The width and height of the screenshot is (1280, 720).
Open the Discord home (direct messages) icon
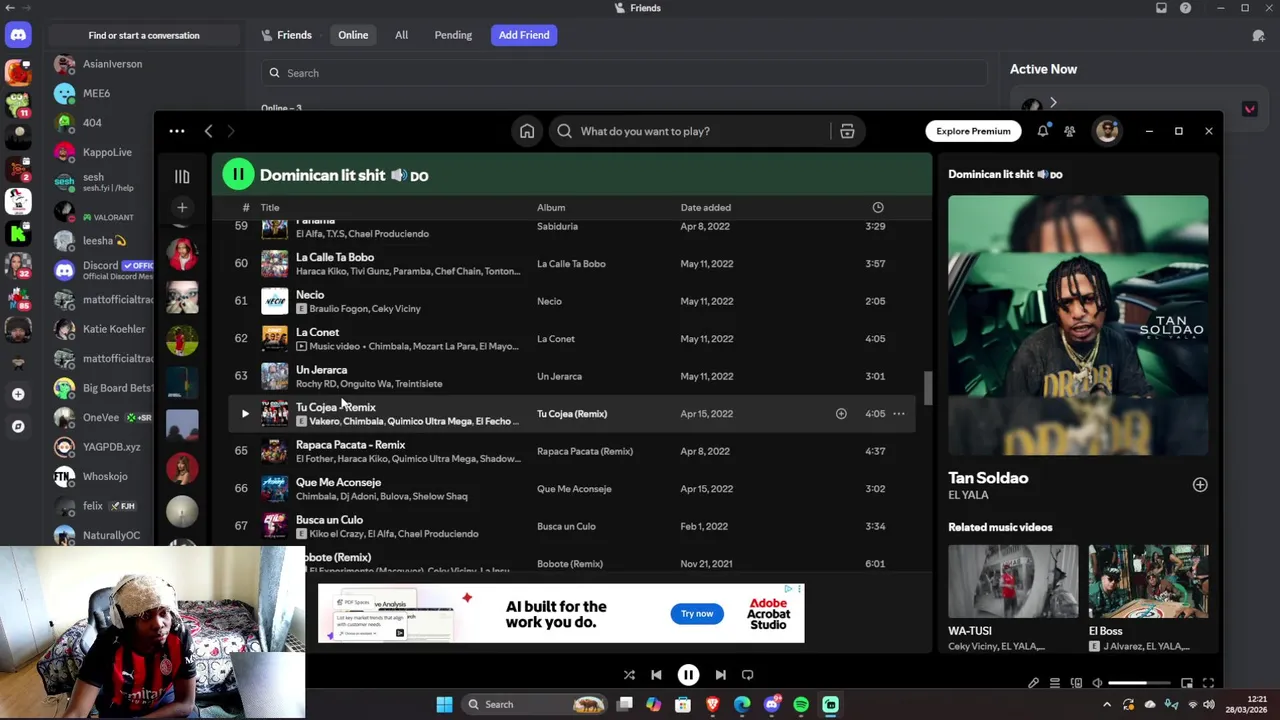[18, 35]
